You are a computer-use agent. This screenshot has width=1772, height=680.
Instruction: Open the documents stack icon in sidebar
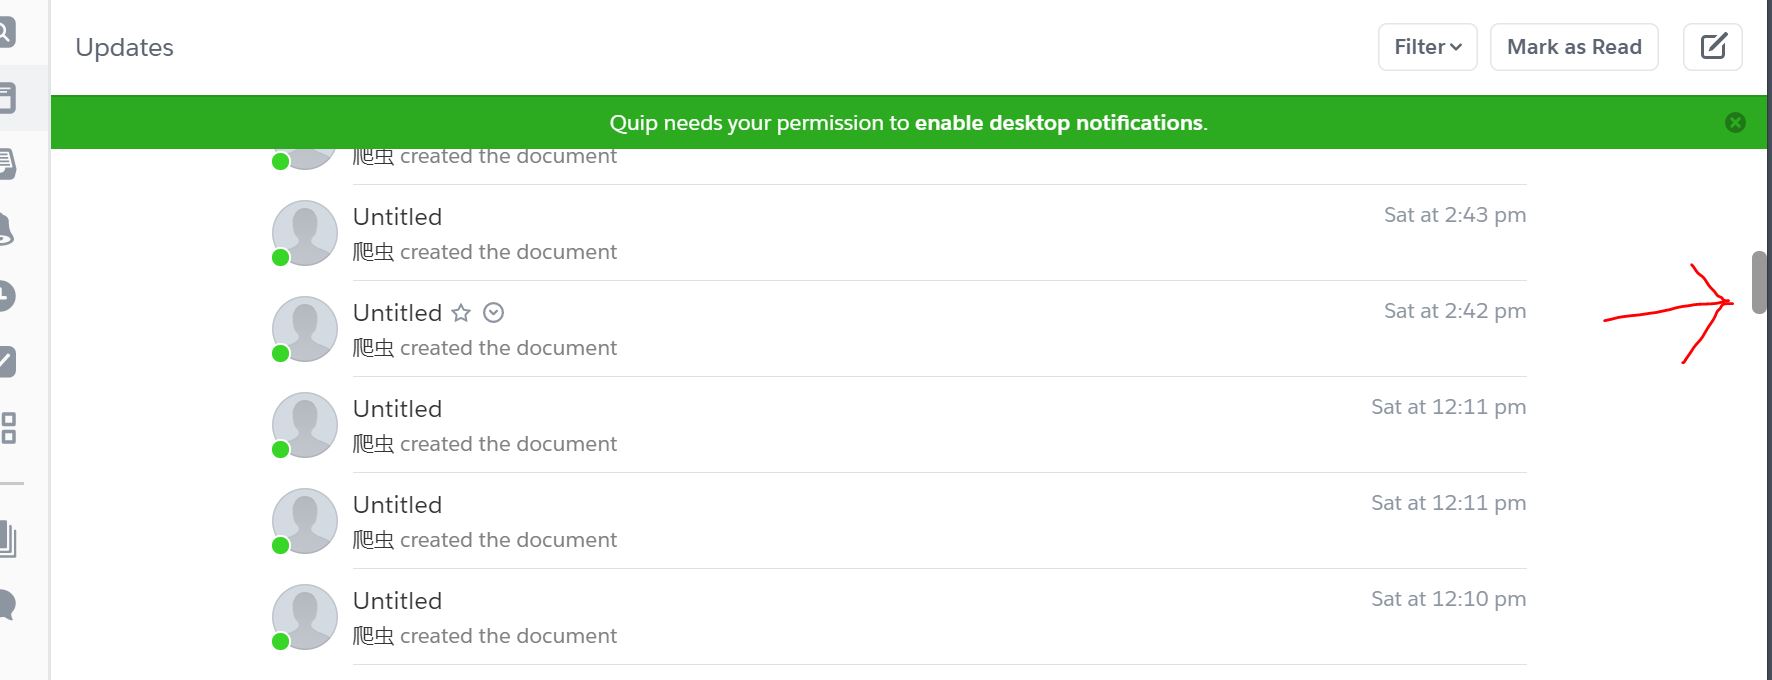8,540
